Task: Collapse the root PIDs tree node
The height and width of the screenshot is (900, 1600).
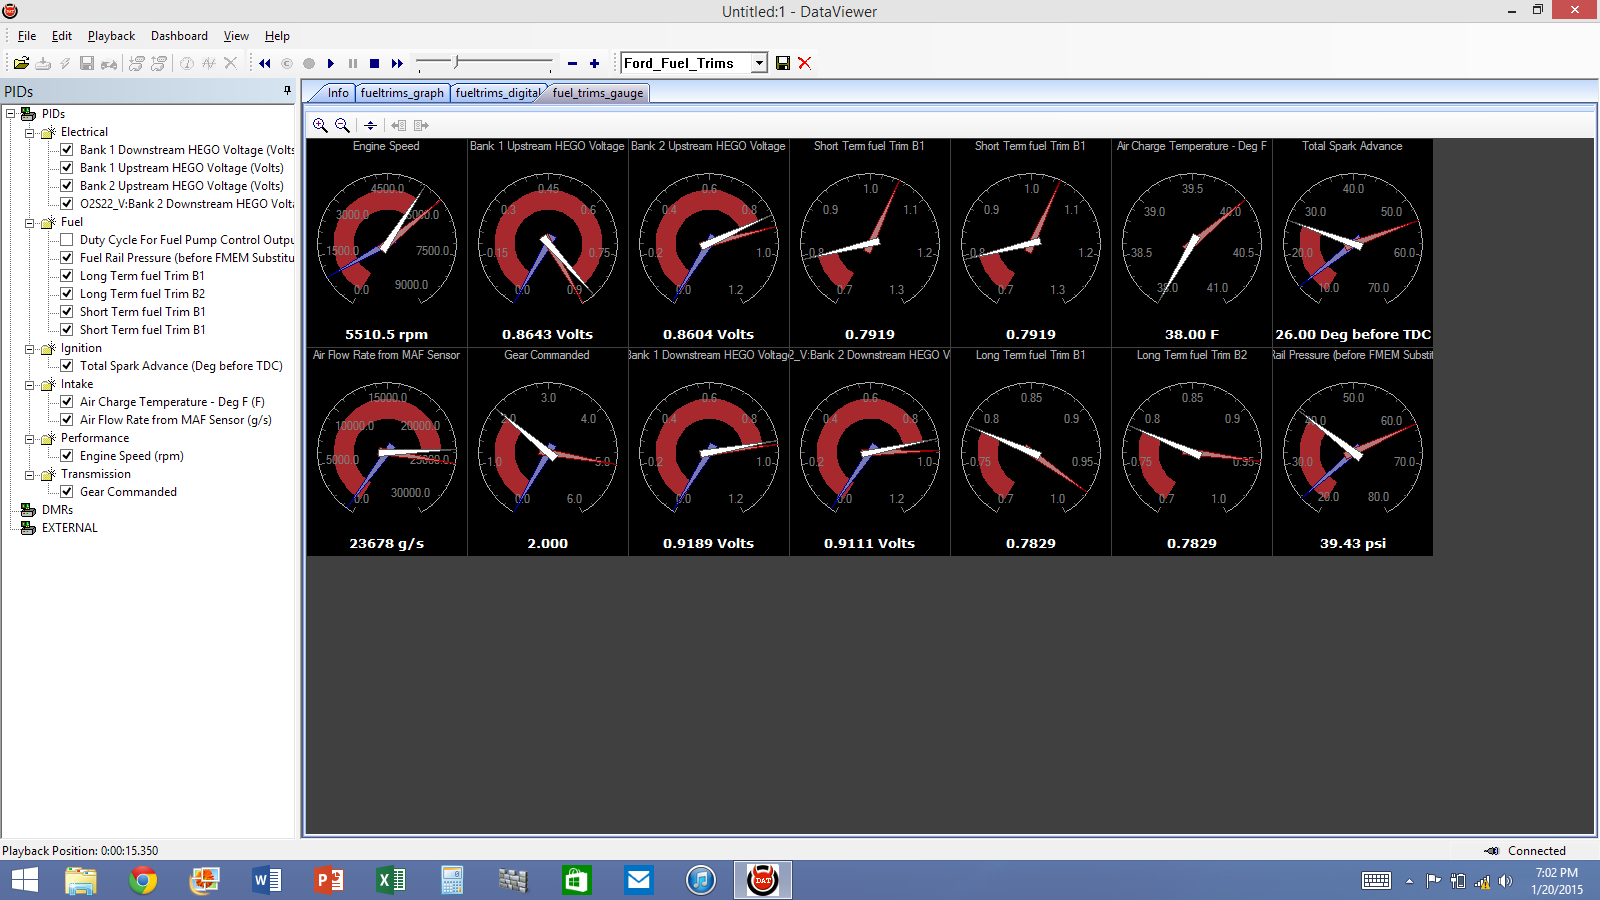Action: point(11,114)
